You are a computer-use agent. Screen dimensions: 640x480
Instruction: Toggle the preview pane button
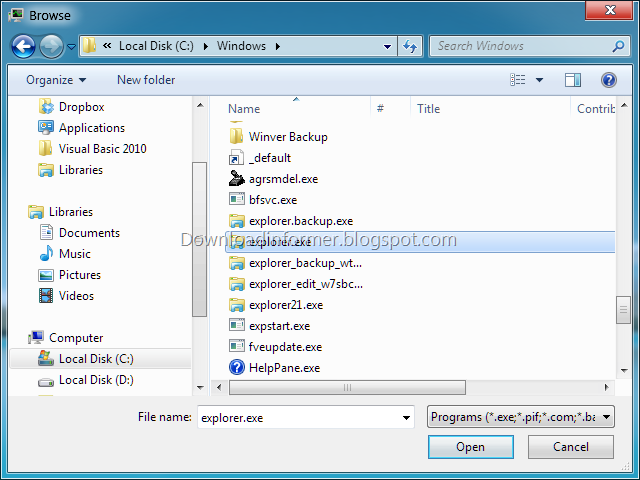pos(573,80)
